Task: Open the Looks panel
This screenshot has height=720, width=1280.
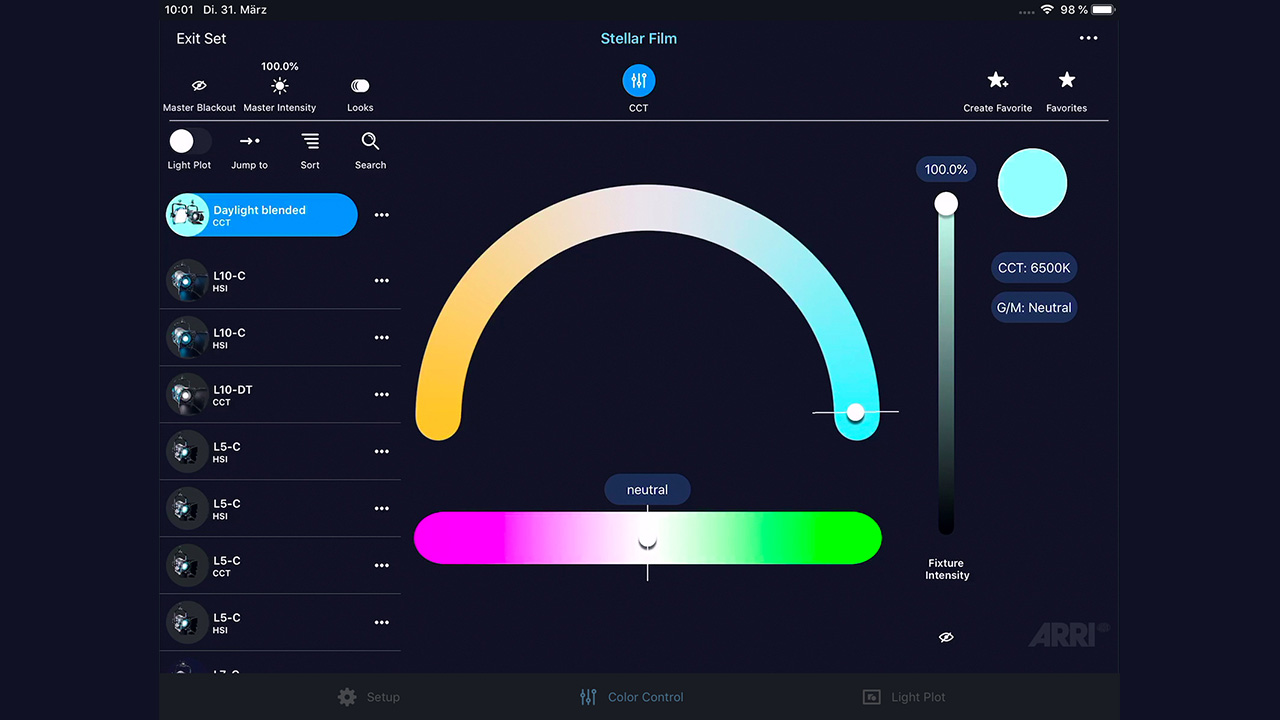Action: [360, 87]
